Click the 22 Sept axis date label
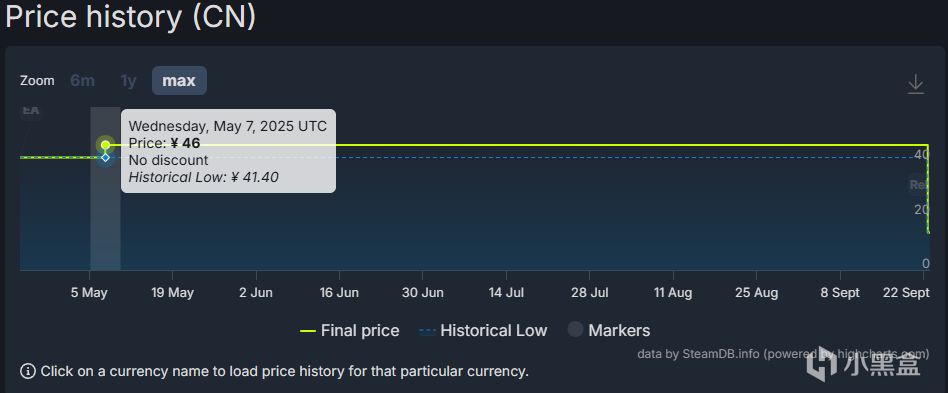 click(x=906, y=293)
